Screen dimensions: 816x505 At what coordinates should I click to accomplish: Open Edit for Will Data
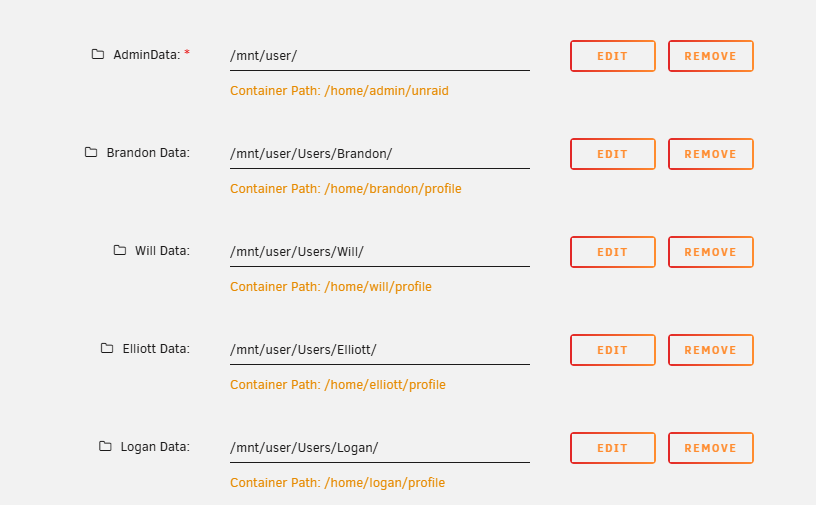(613, 252)
